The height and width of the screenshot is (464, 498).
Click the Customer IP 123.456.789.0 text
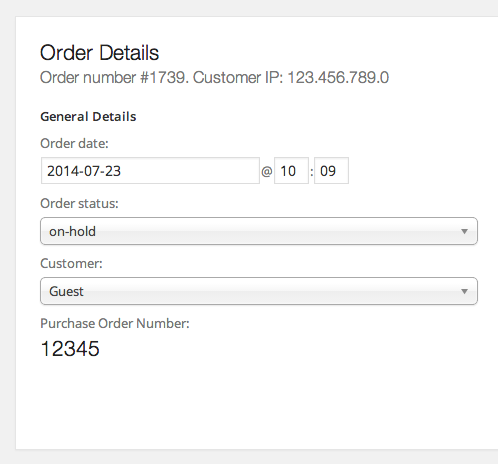click(x=291, y=78)
